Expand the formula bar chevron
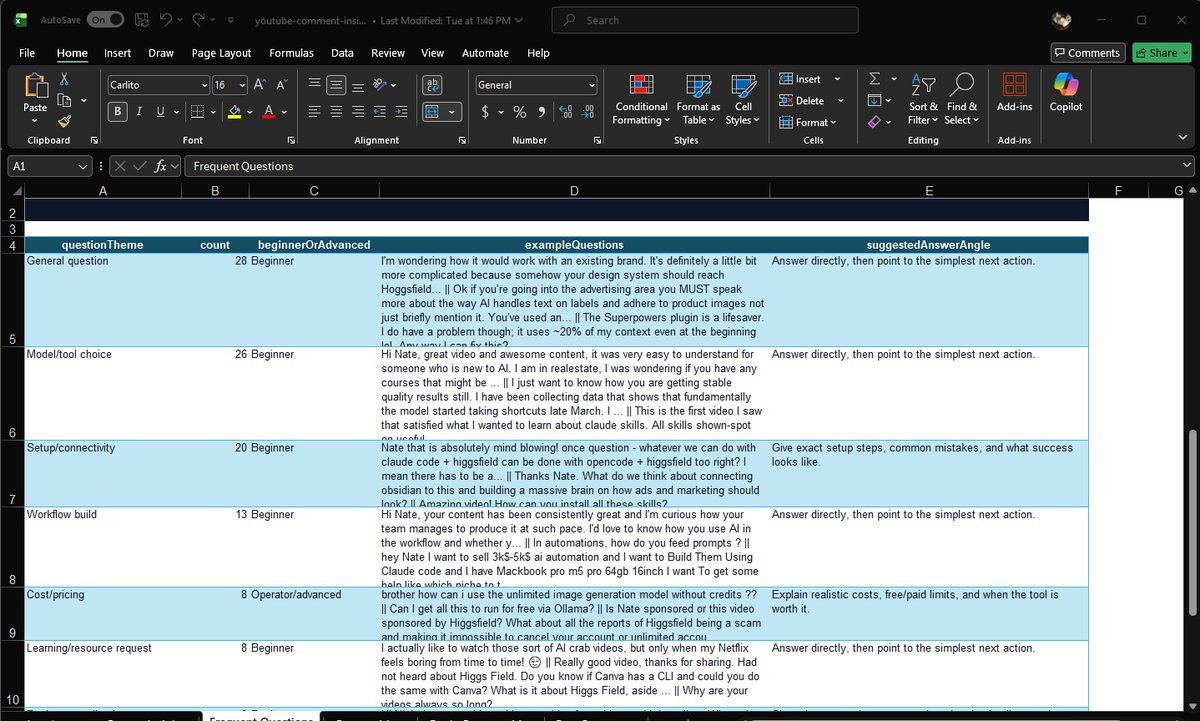Viewport: 1200px width, 721px height. [x=1187, y=167]
